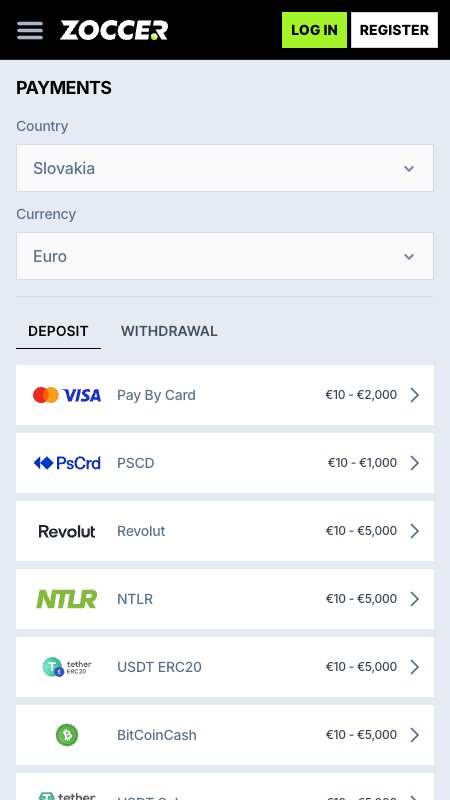Click the Log In button
450x800 pixels.
[314, 30]
